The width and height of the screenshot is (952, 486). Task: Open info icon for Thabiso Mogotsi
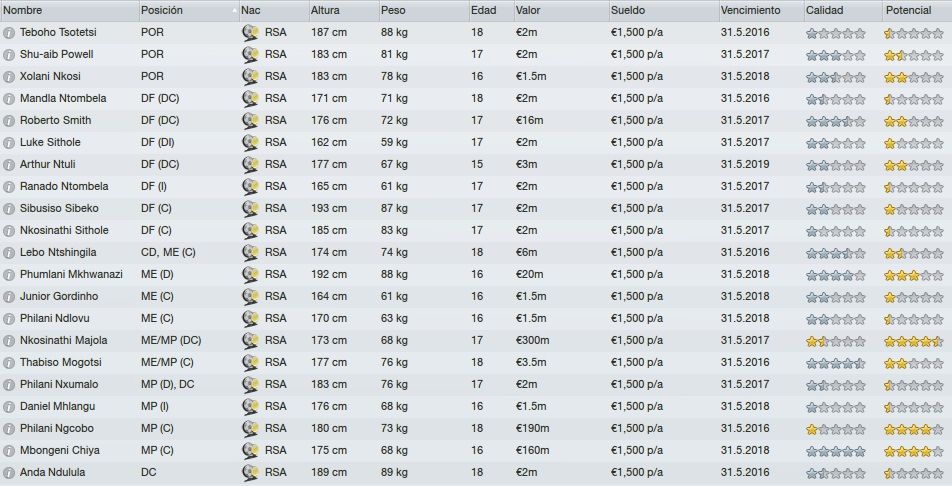click(8, 363)
